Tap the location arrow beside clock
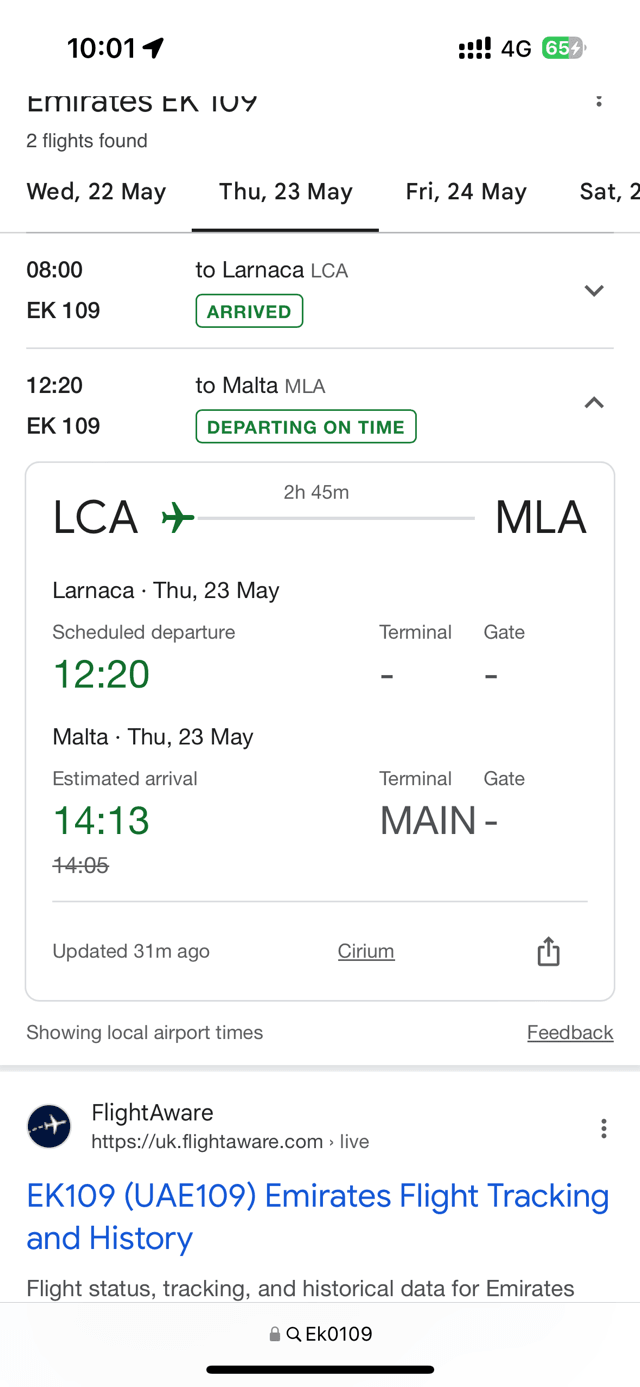 [x=153, y=48]
